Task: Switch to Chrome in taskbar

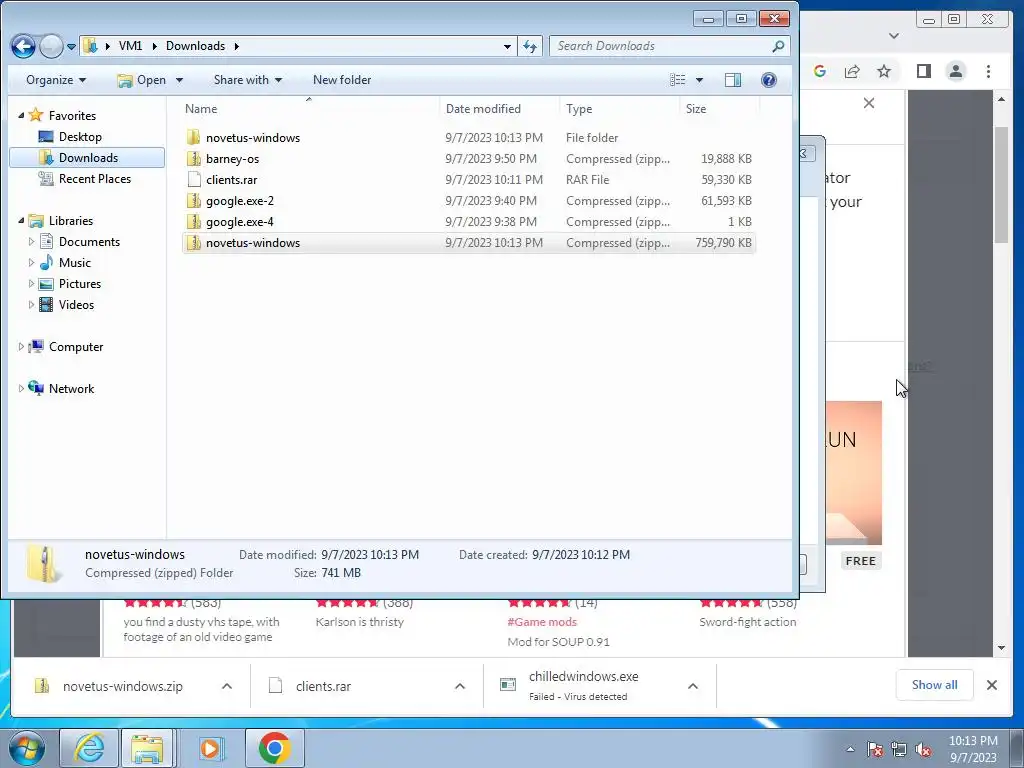Action: pyautogui.click(x=274, y=748)
